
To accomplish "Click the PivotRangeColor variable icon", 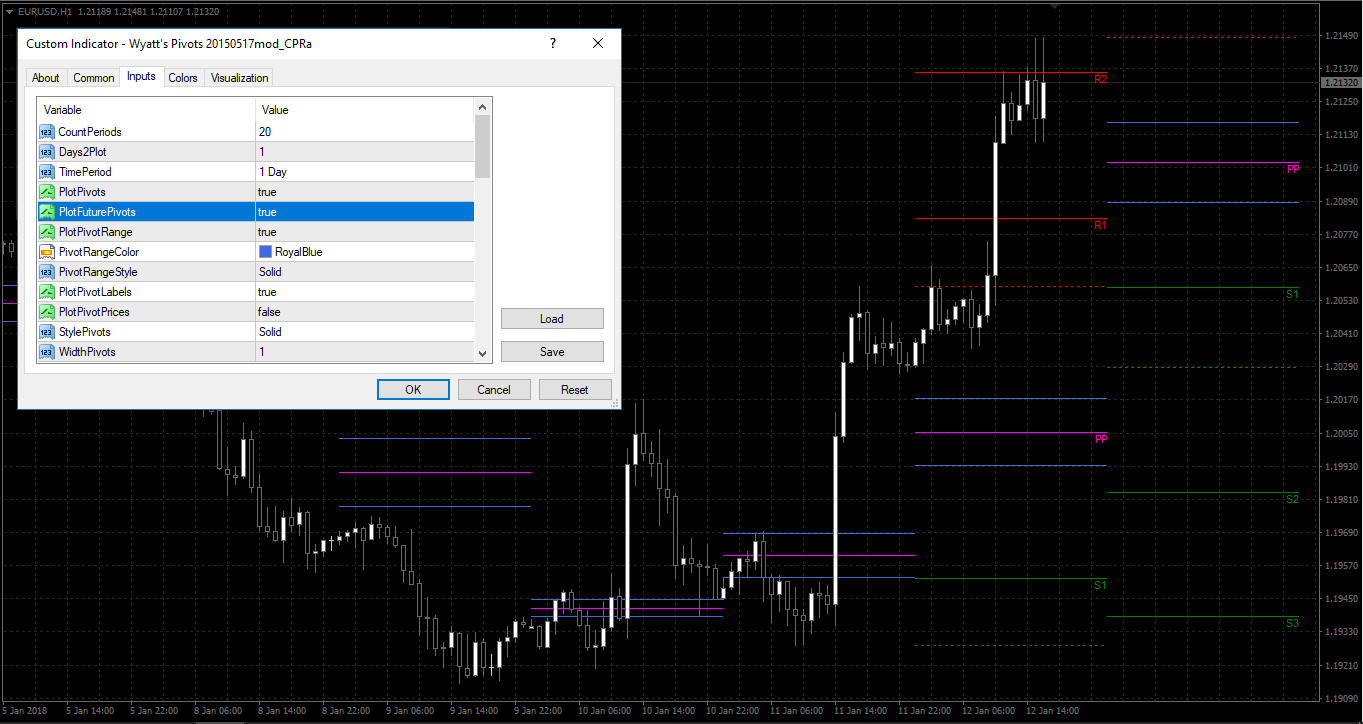I will point(46,252).
